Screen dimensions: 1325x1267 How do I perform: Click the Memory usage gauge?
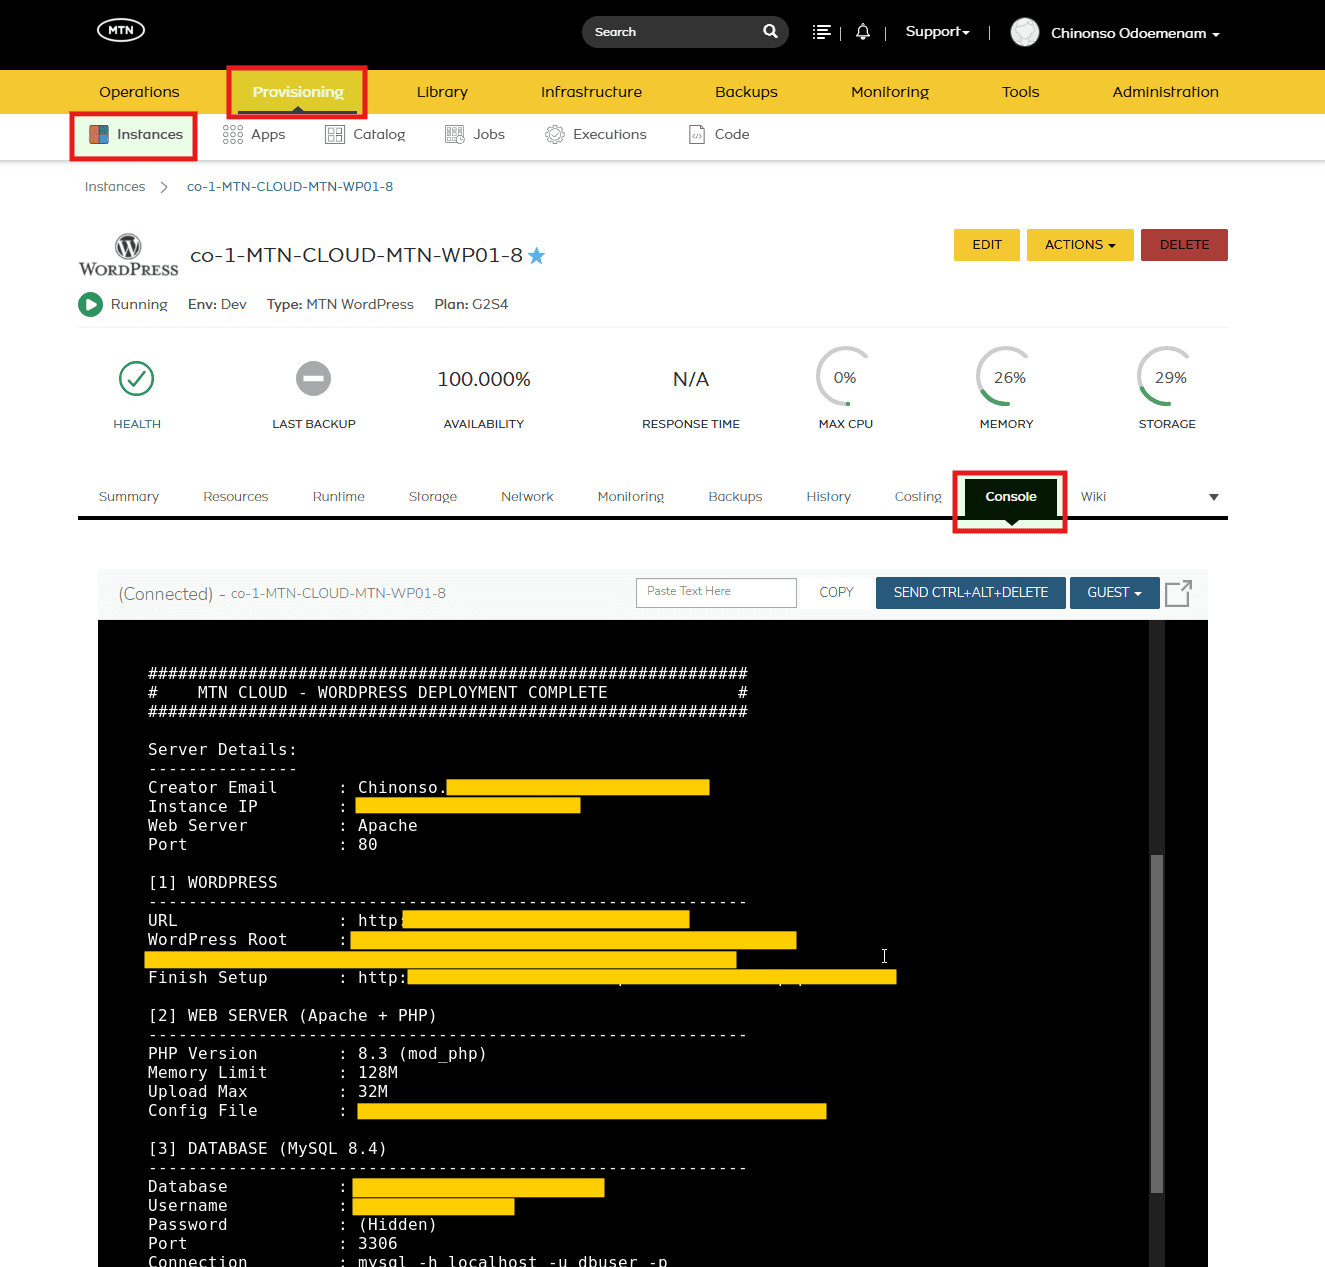click(x=1007, y=377)
